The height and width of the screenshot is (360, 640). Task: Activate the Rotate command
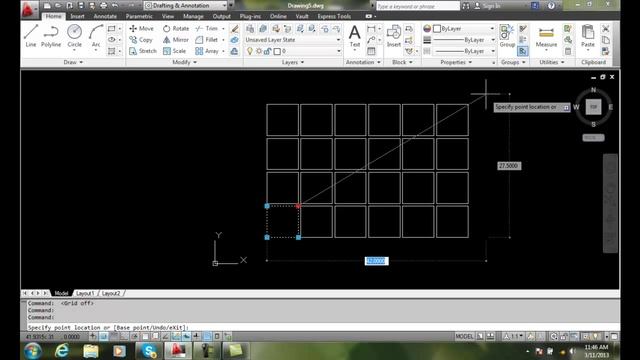(176, 29)
